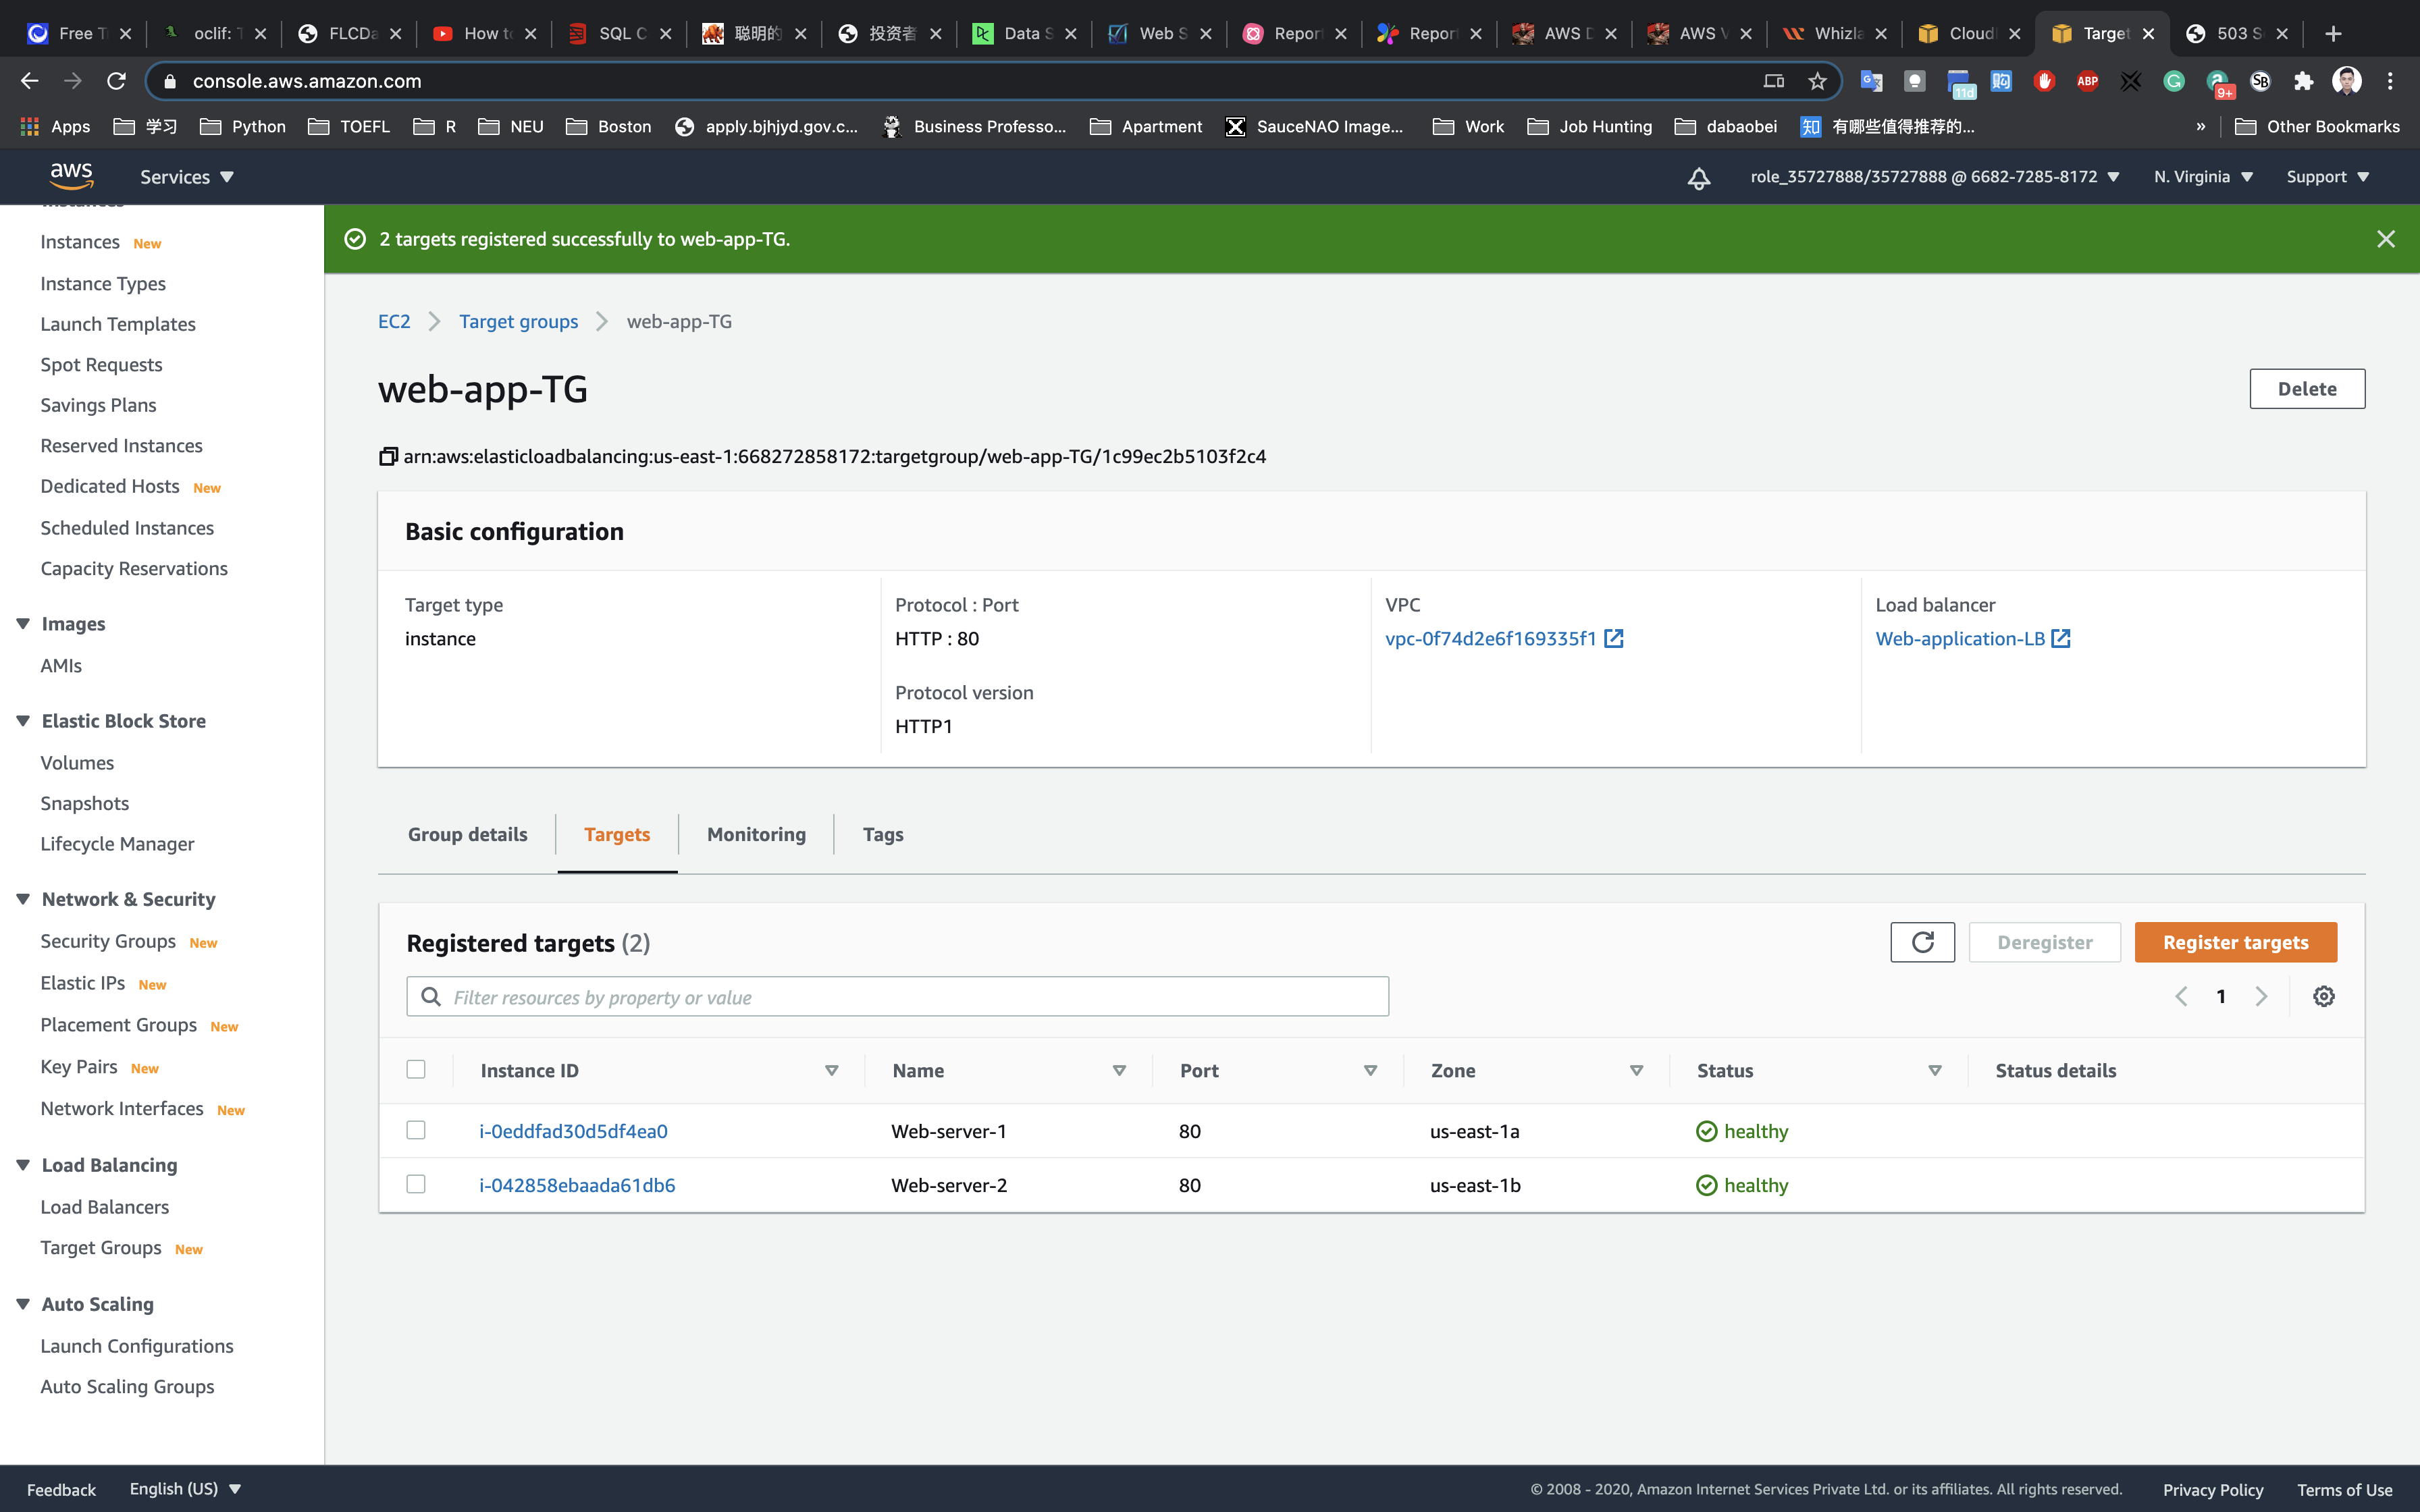Screen dimensions: 2420x1512
Task: Collapse the Load Balancing sidebar section
Action: 23,1165
